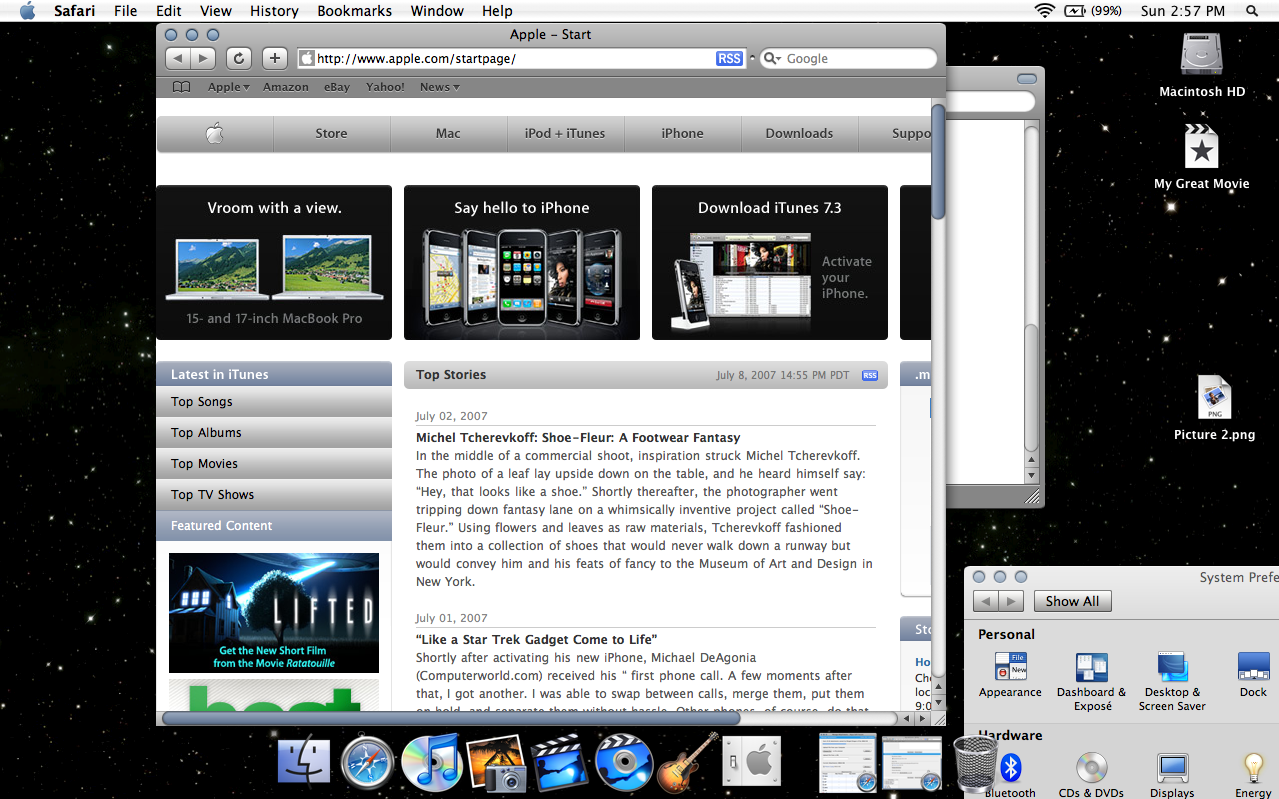Launch iMovie from the Dock

click(560, 764)
